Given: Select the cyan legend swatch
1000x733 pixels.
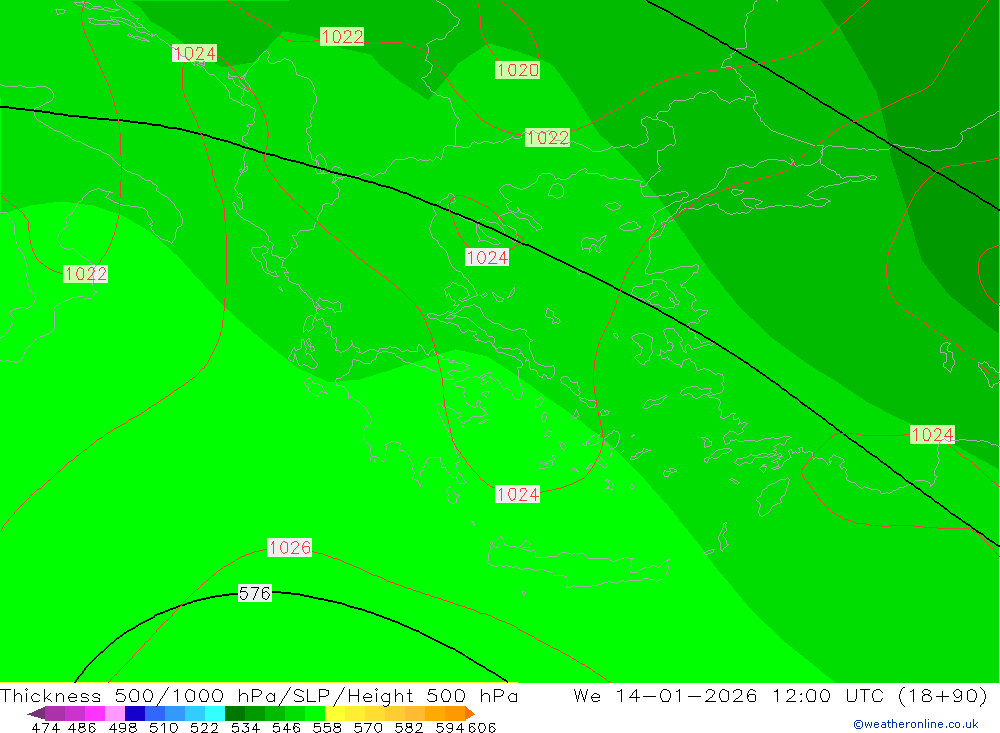Looking at the screenshot, I should (x=215, y=713).
